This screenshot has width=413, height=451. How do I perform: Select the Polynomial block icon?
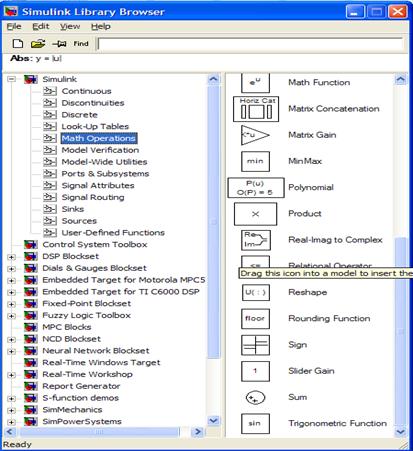pos(256,188)
